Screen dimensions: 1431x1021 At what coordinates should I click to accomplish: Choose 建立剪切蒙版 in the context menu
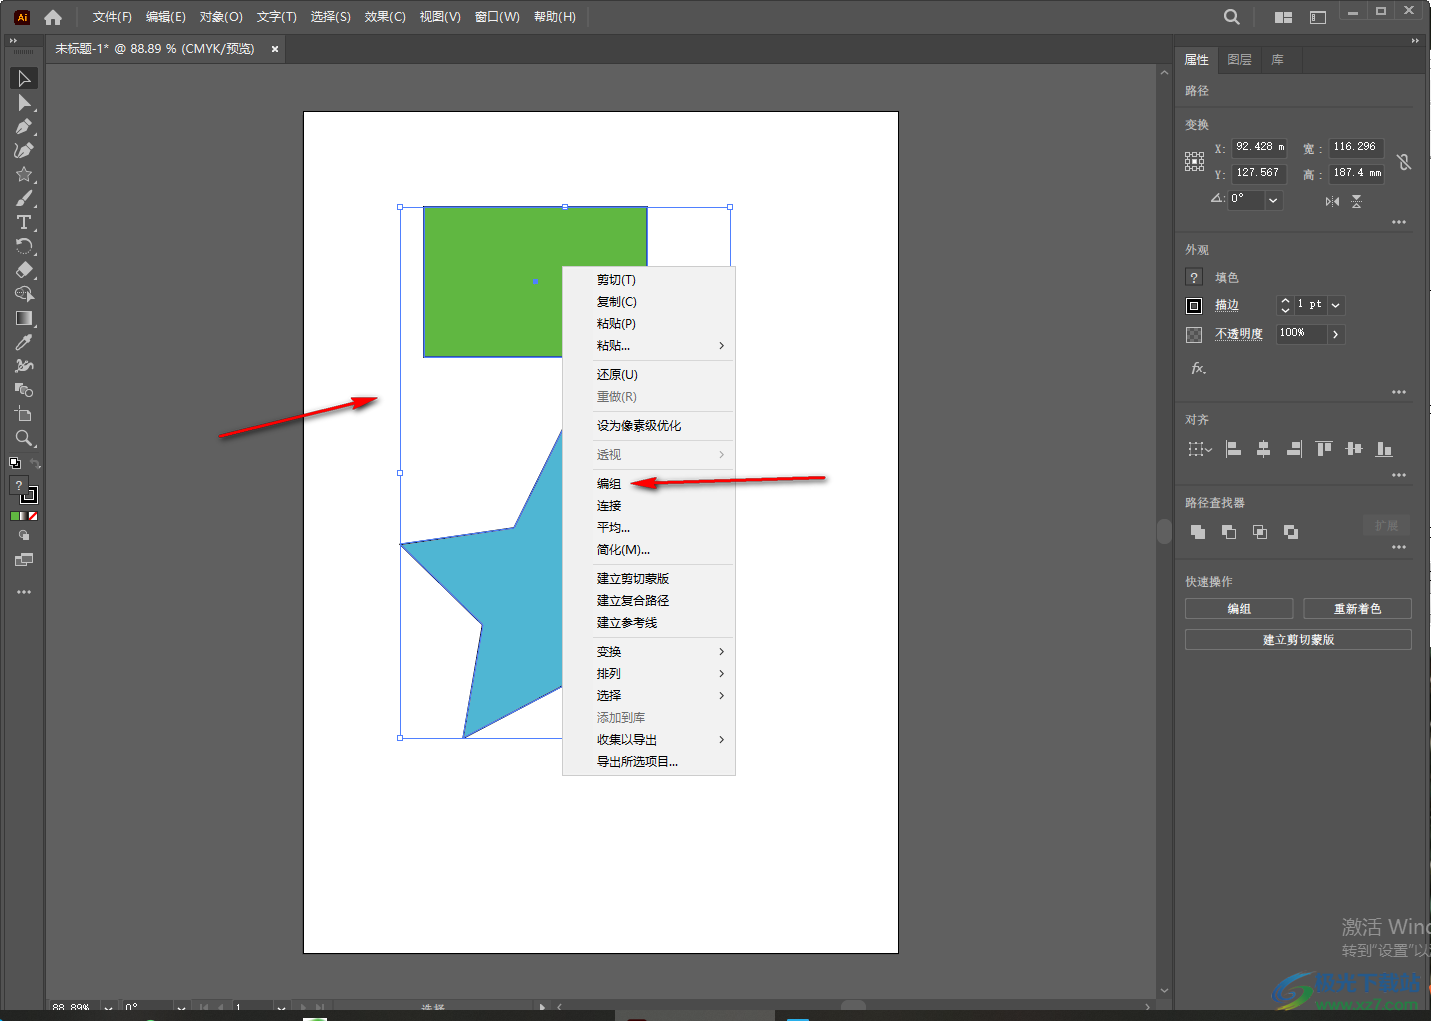coord(649,579)
